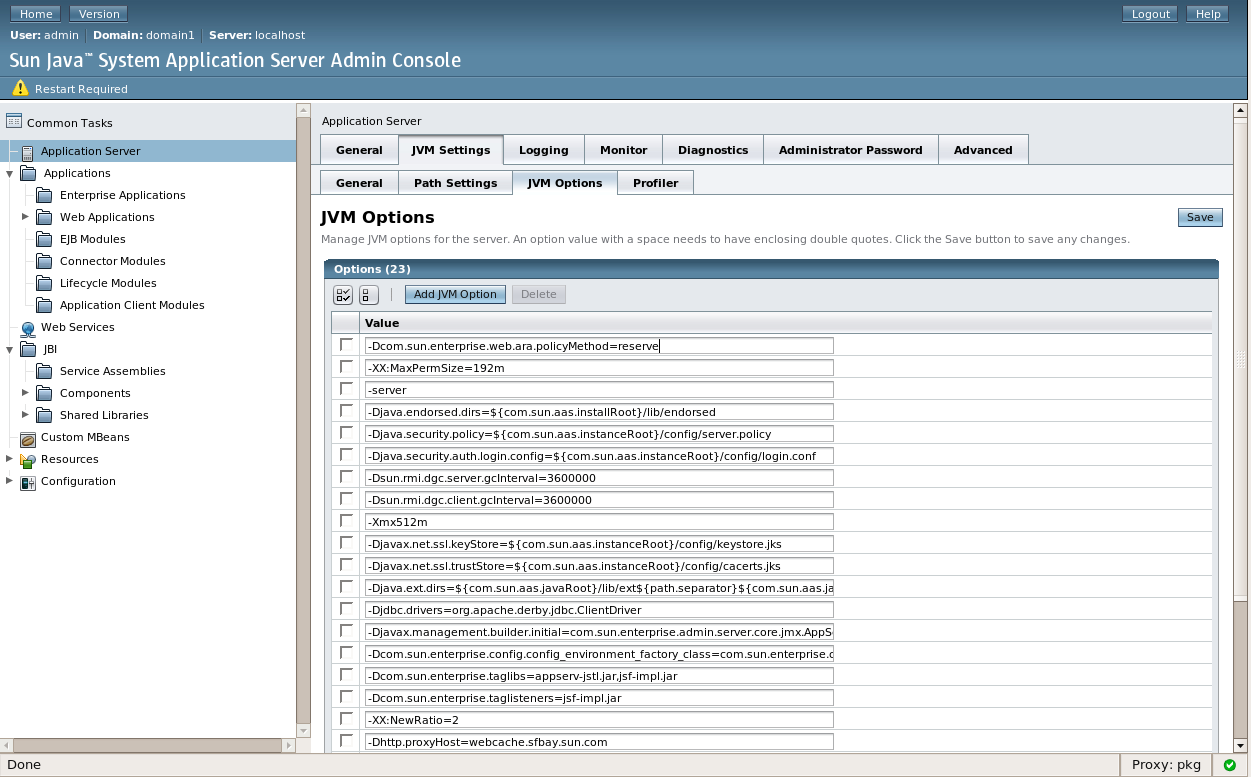Check the -XX:MaxPermSize=192m option box
The image size is (1251, 777).
tap(346, 366)
